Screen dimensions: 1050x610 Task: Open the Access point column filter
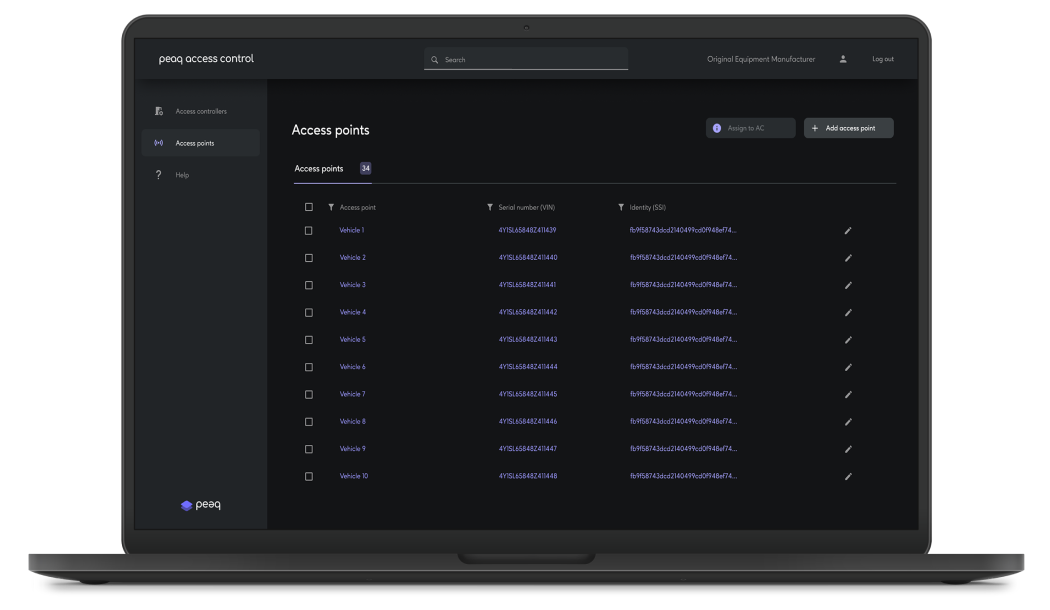coord(331,208)
